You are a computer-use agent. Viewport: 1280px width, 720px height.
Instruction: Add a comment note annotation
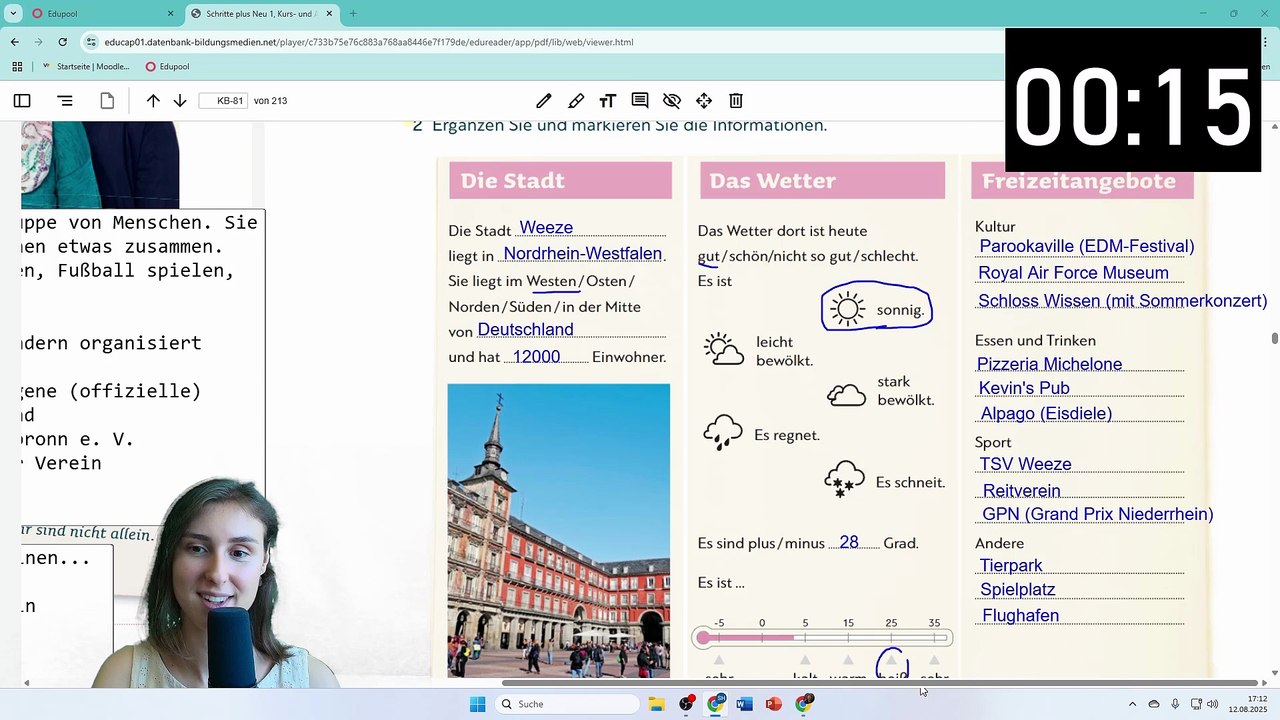click(640, 101)
